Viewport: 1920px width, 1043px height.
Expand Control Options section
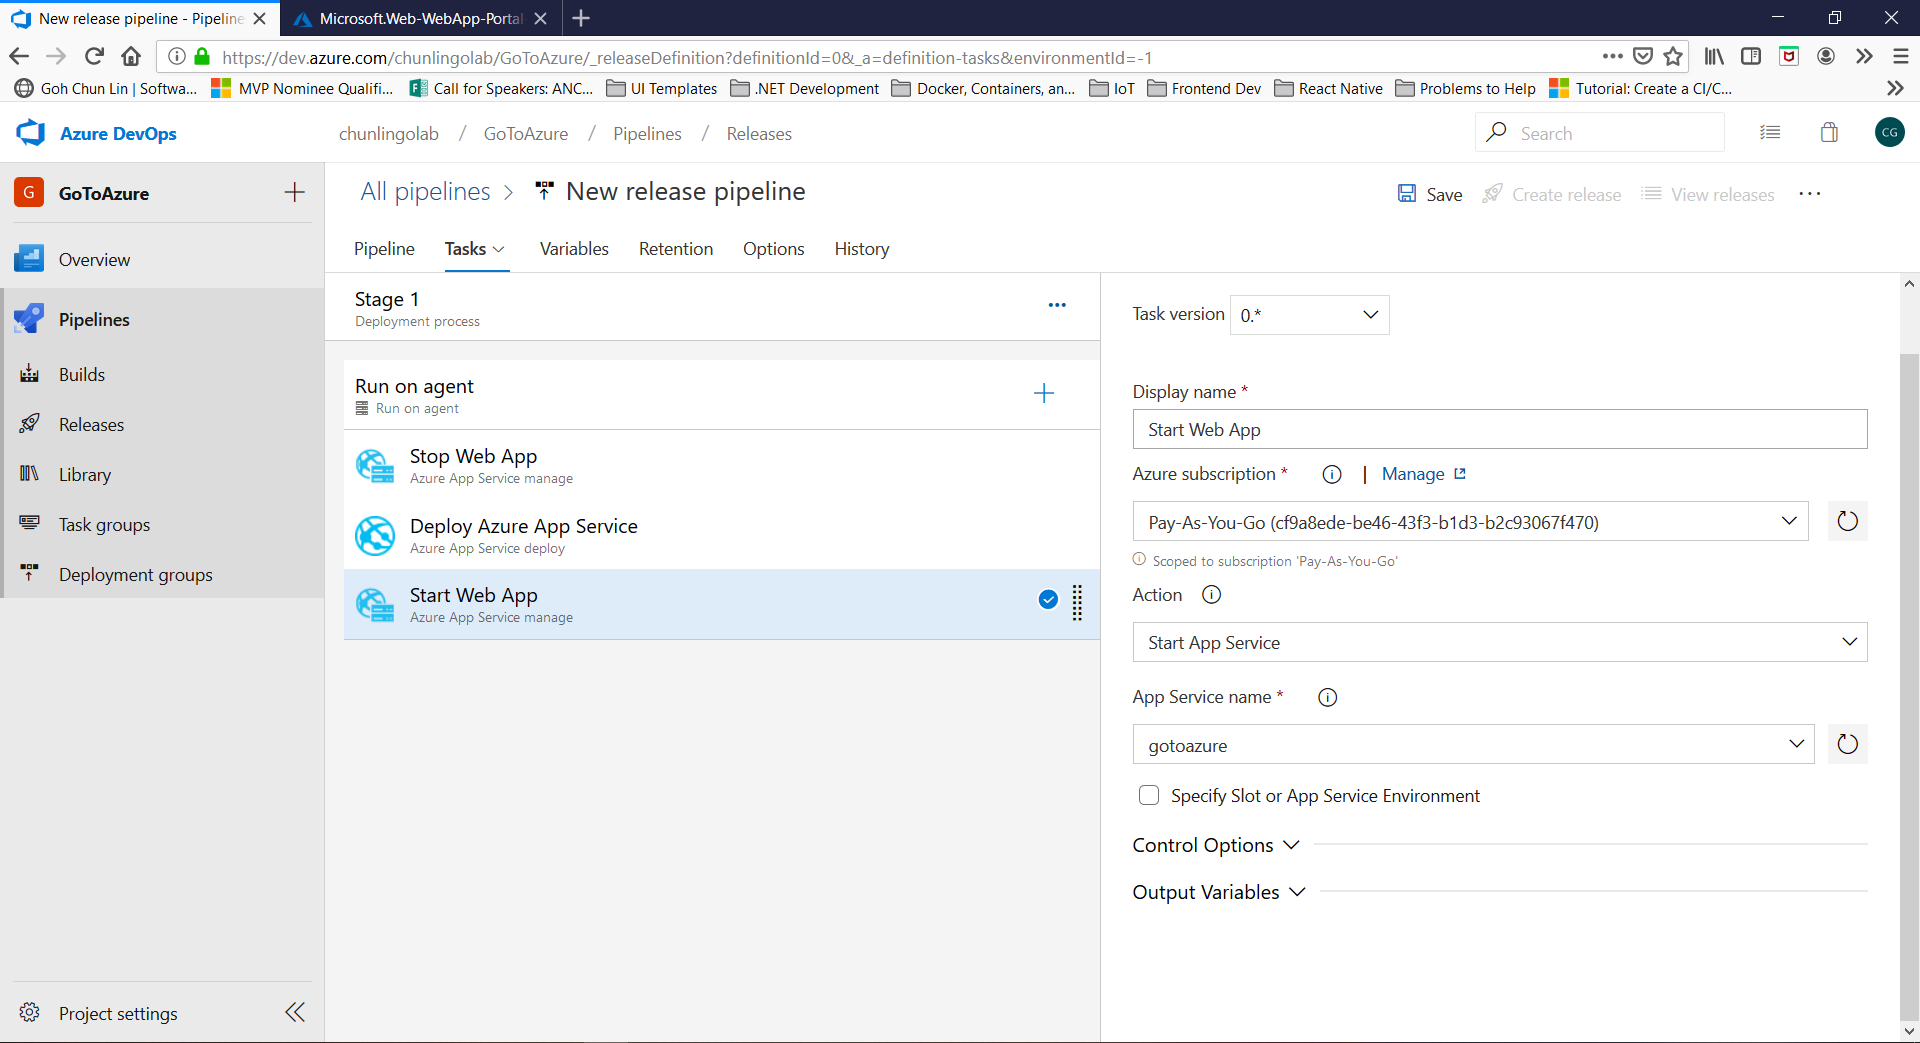click(x=1215, y=846)
